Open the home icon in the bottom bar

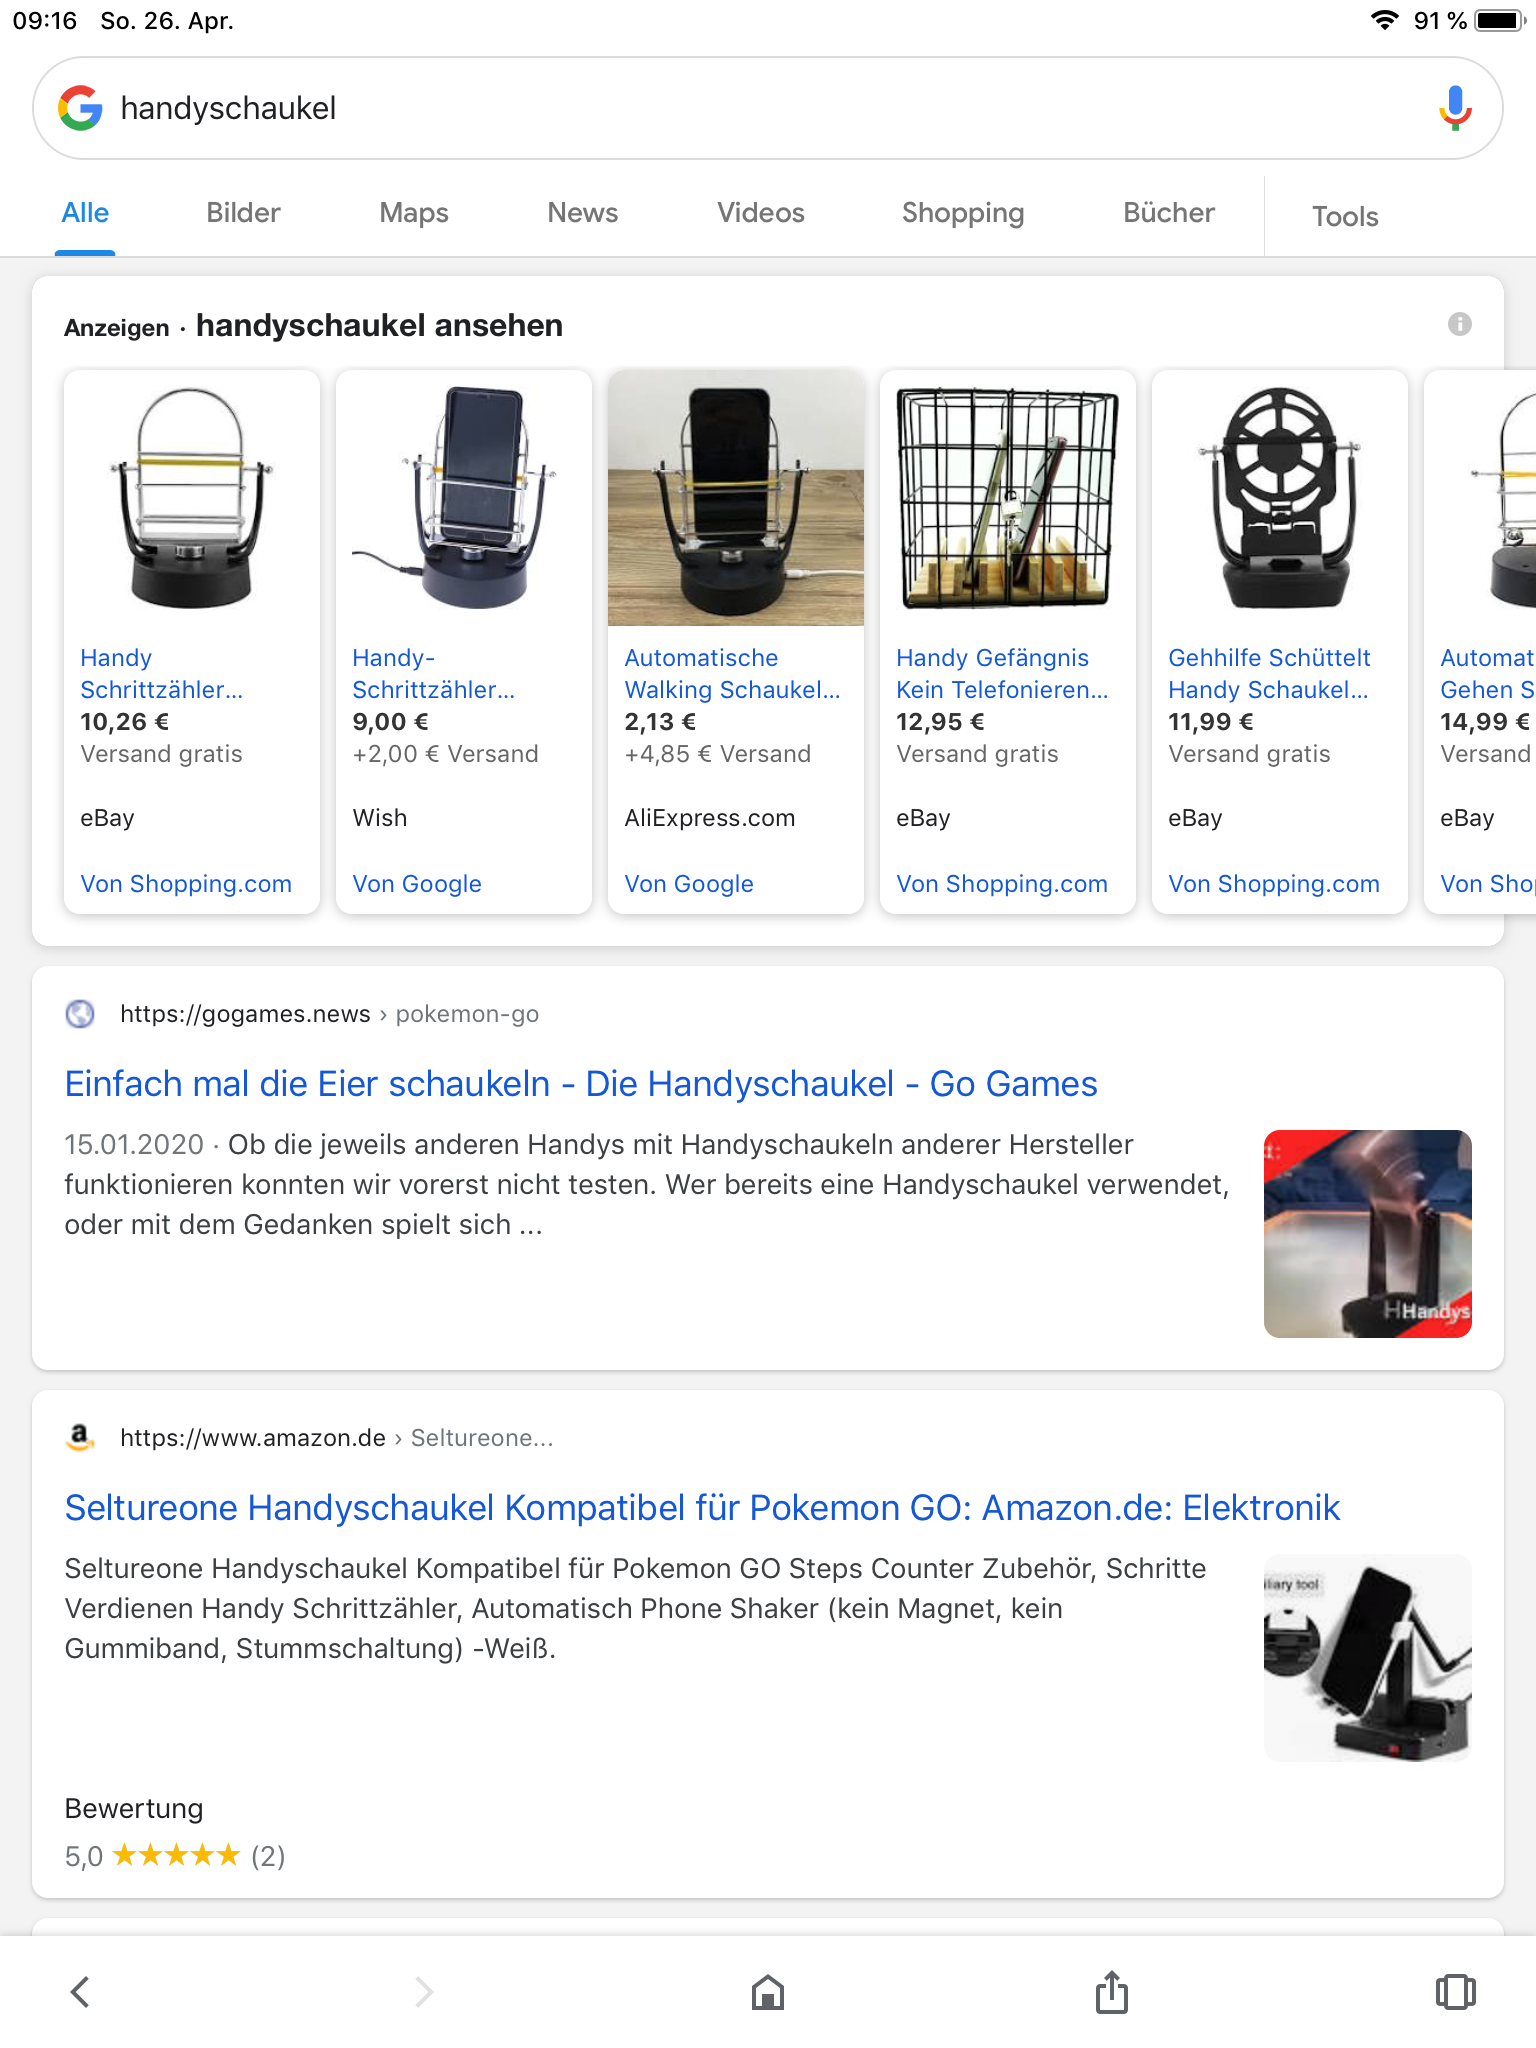point(768,1991)
